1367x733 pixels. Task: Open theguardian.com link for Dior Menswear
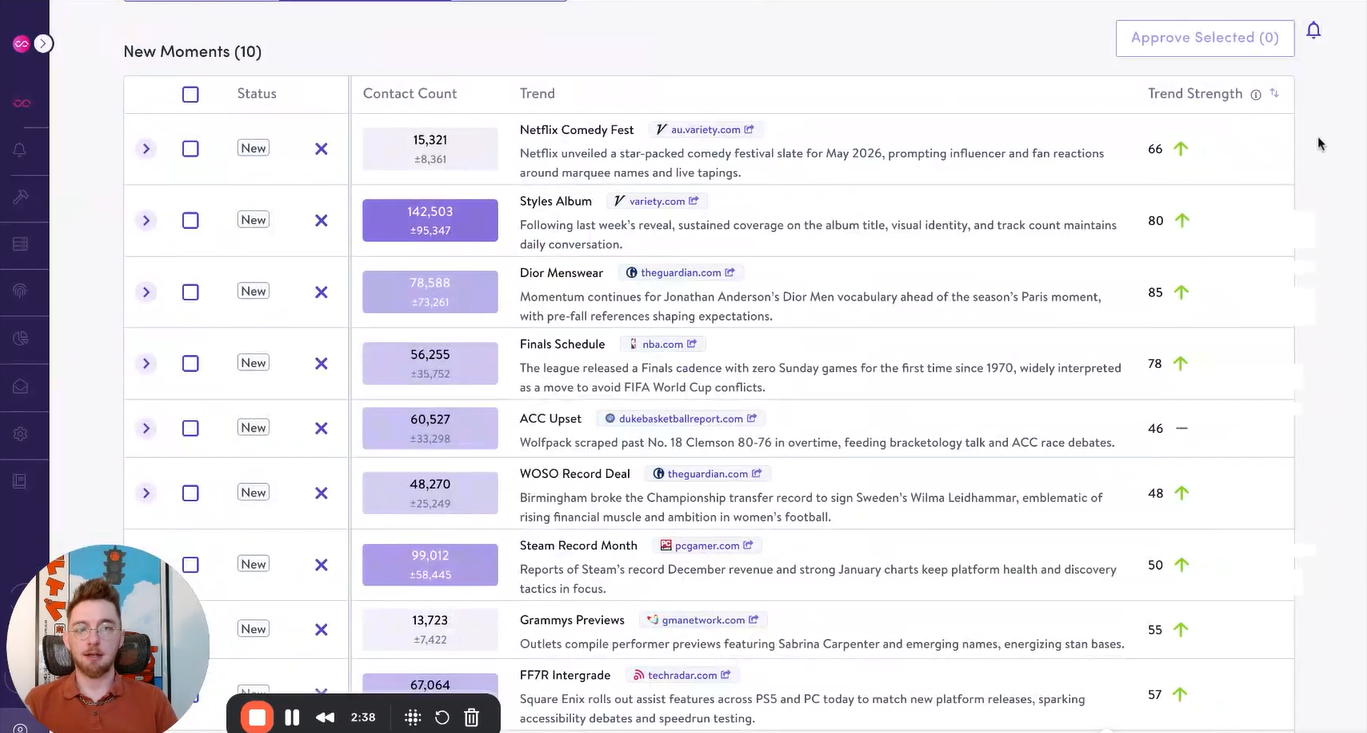[x=681, y=273]
